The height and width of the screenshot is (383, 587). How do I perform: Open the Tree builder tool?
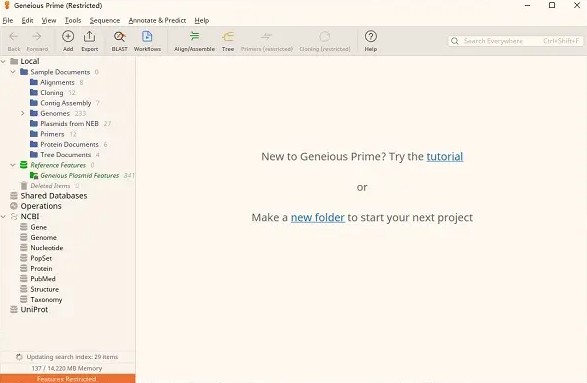coord(228,41)
